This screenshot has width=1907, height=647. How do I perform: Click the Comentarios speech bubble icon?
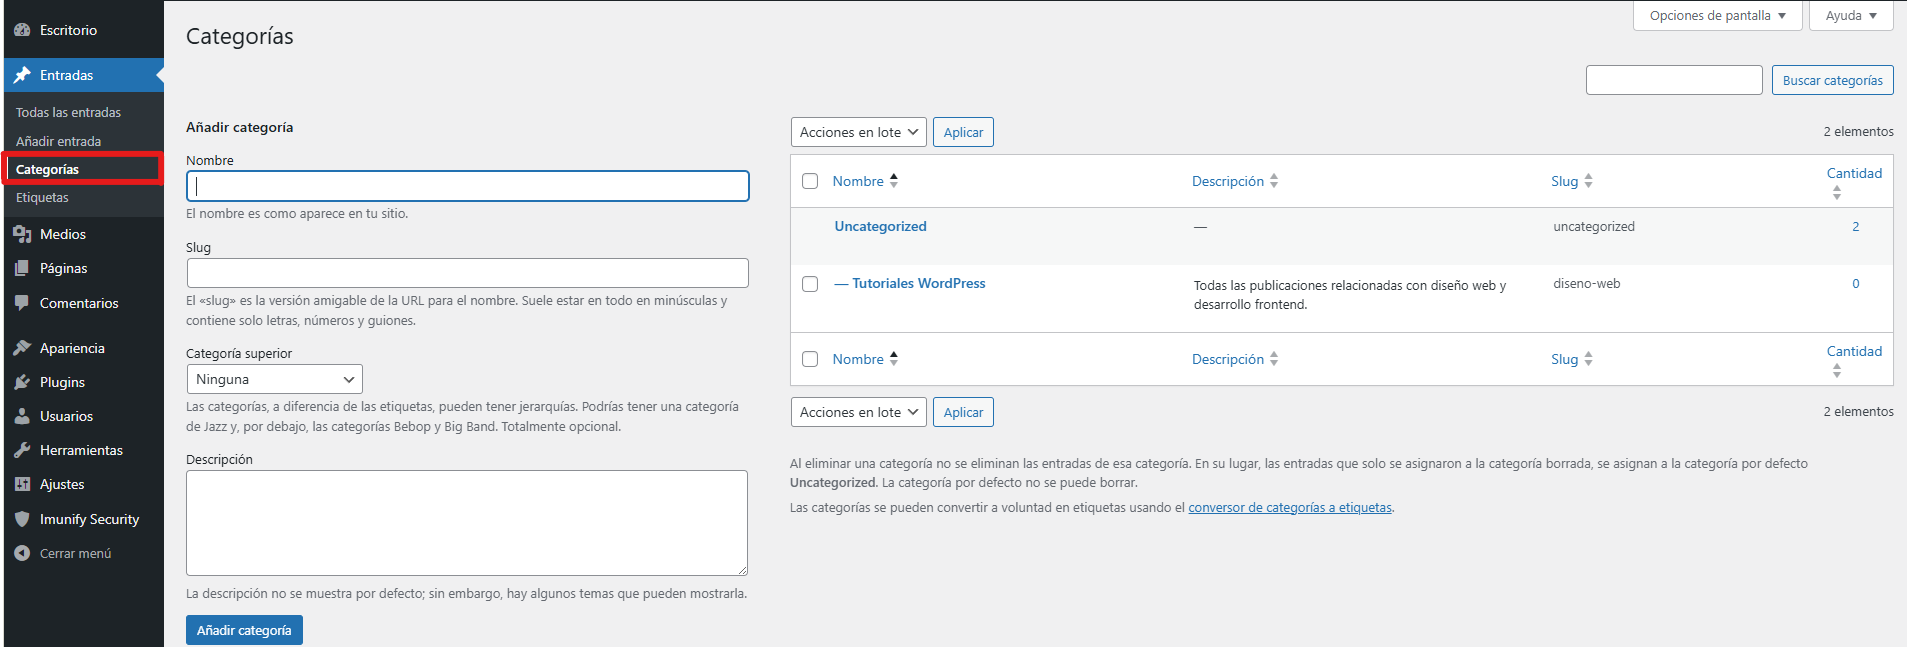(22, 303)
